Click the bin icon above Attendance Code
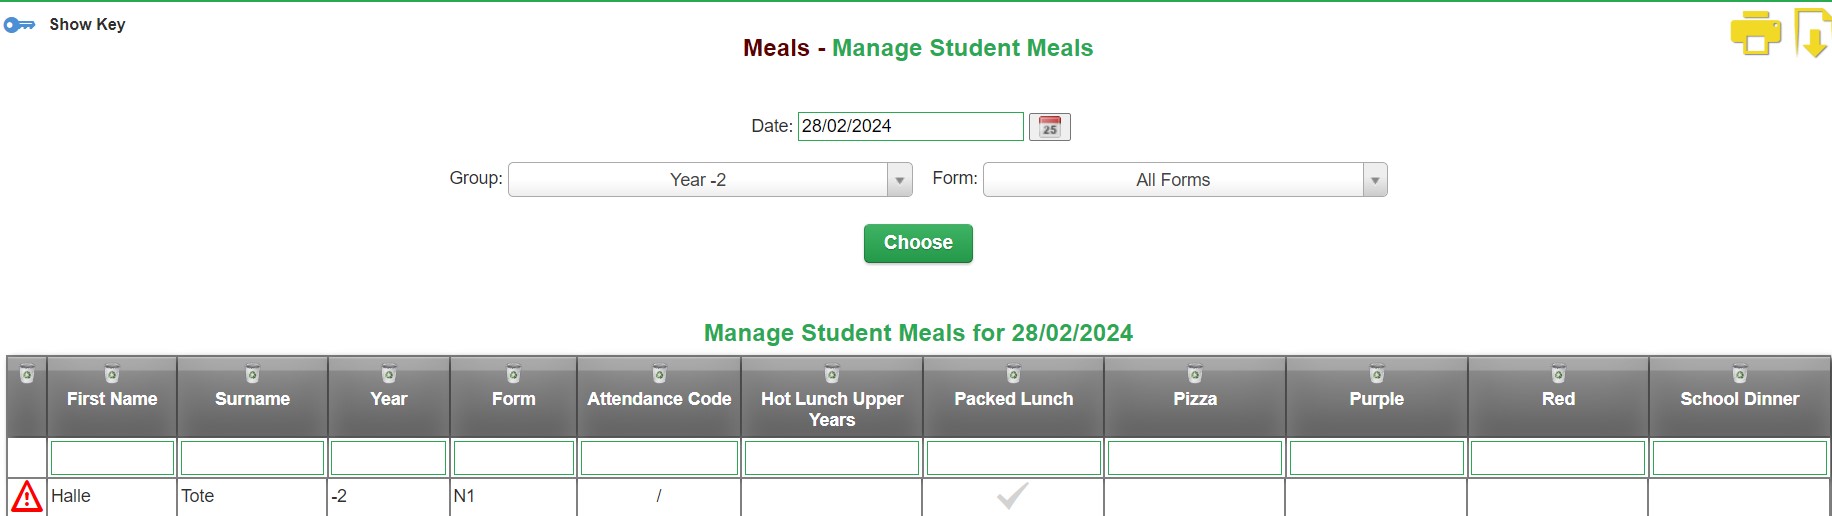This screenshot has width=1832, height=516. pos(659,375)
